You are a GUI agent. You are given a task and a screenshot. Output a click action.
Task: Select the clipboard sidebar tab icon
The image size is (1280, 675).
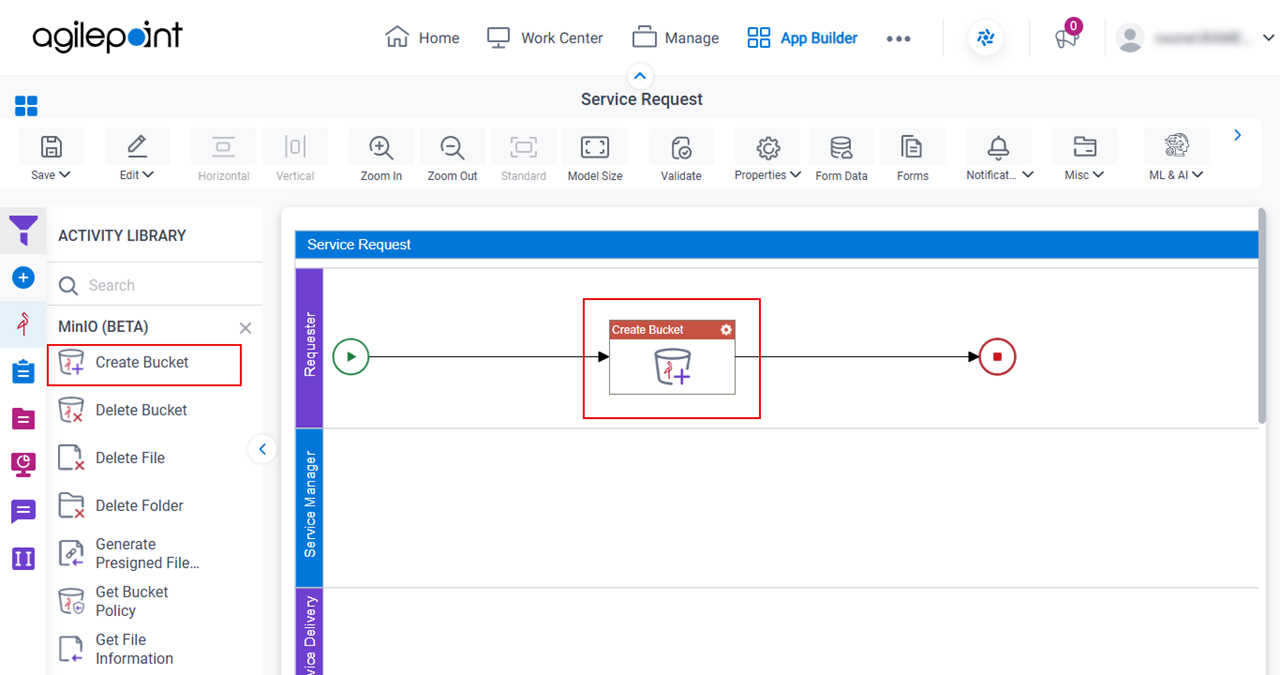click(23, 371)
